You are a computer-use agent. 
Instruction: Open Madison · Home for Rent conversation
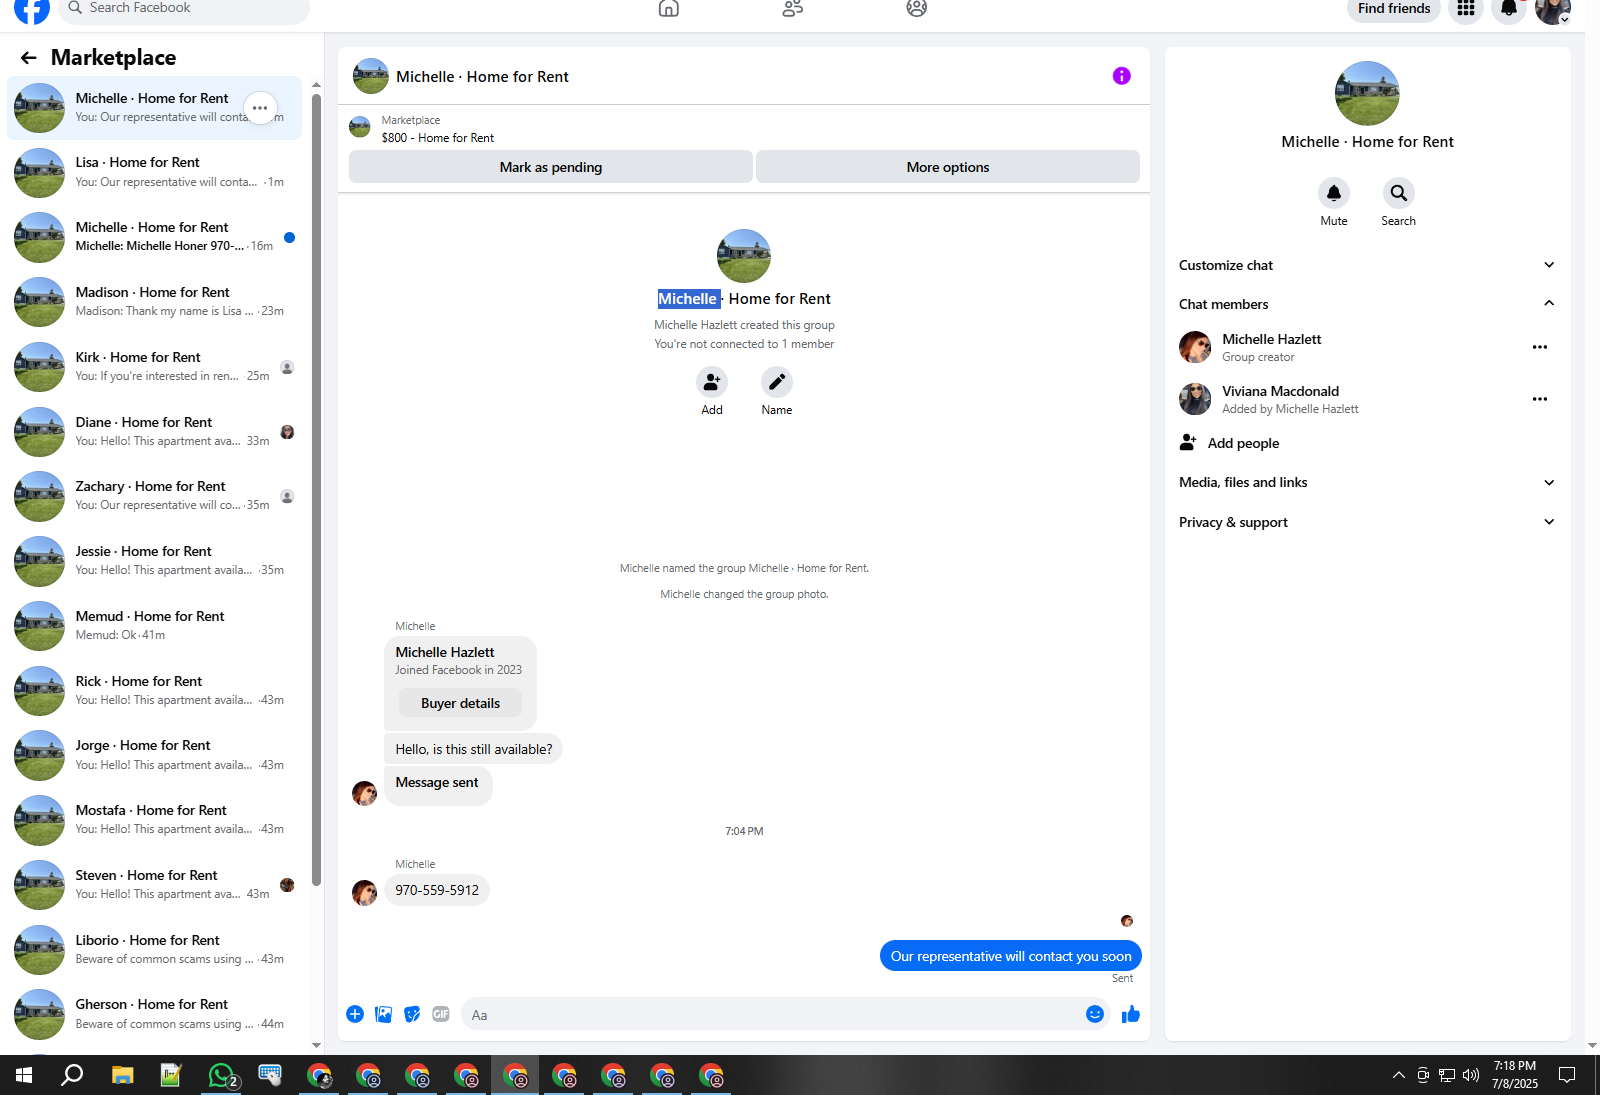tap(154, 302)
